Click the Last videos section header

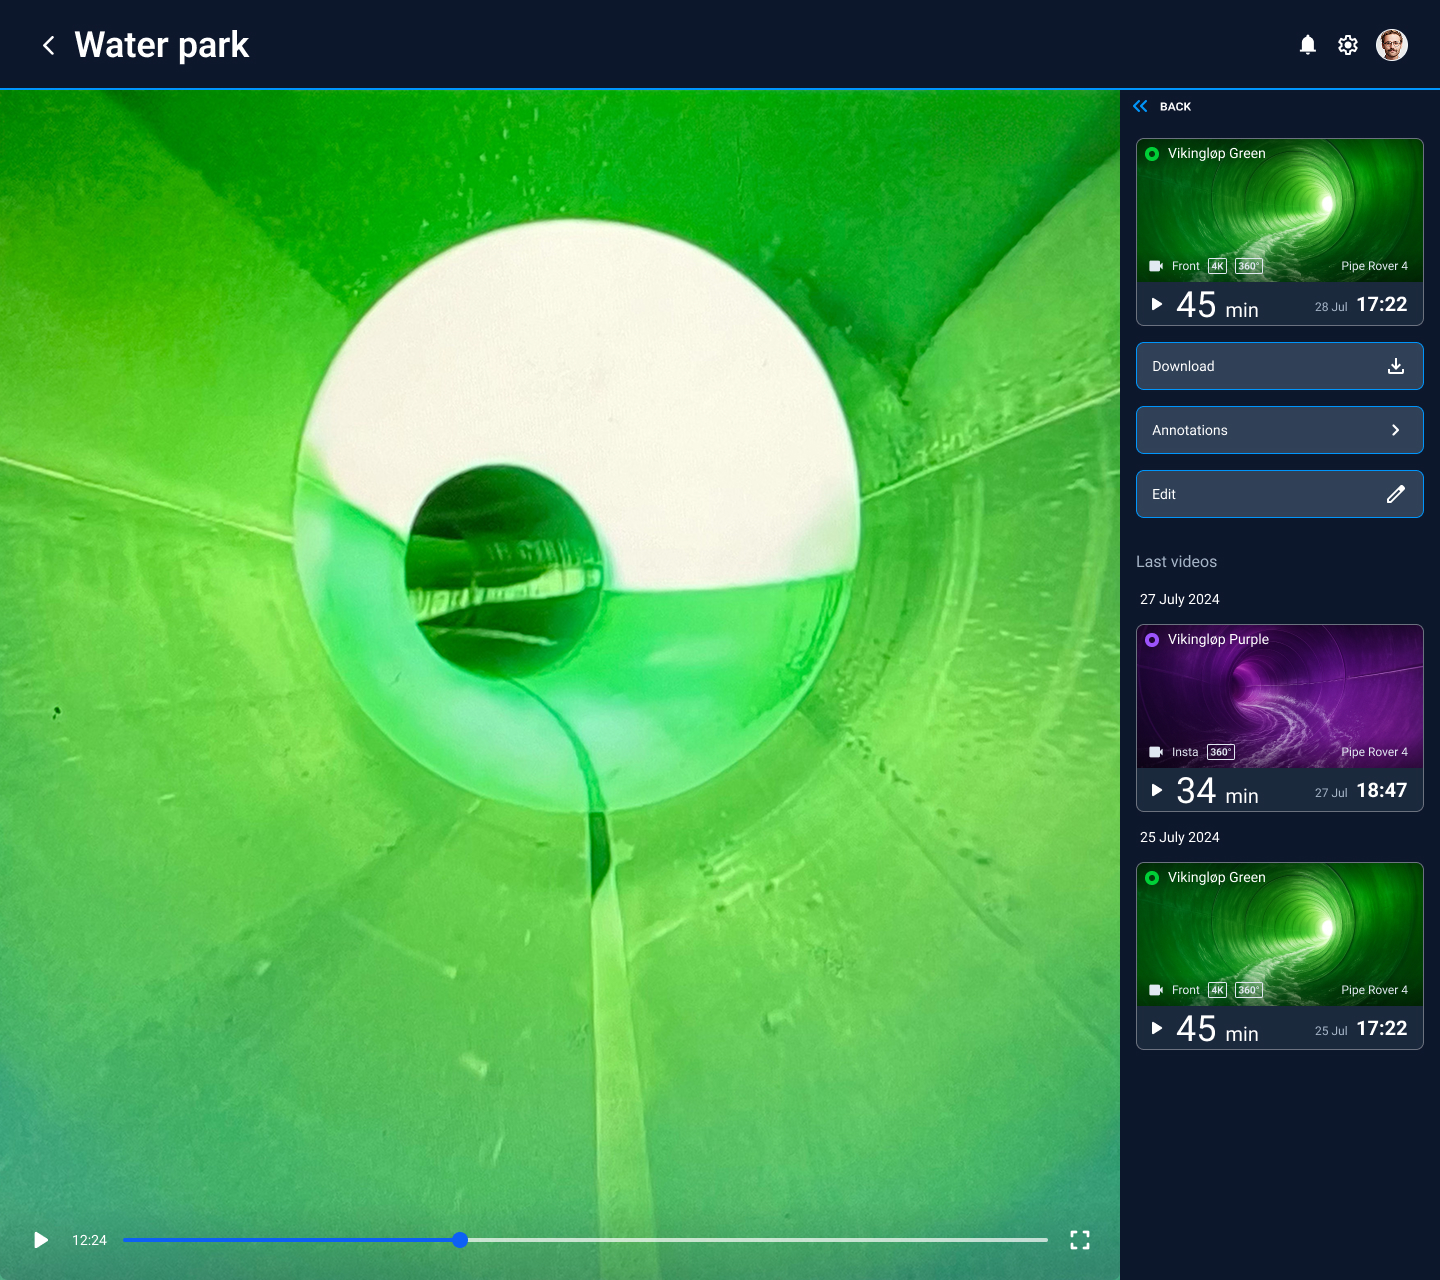pyautogui.click(x=1176, y=562)
